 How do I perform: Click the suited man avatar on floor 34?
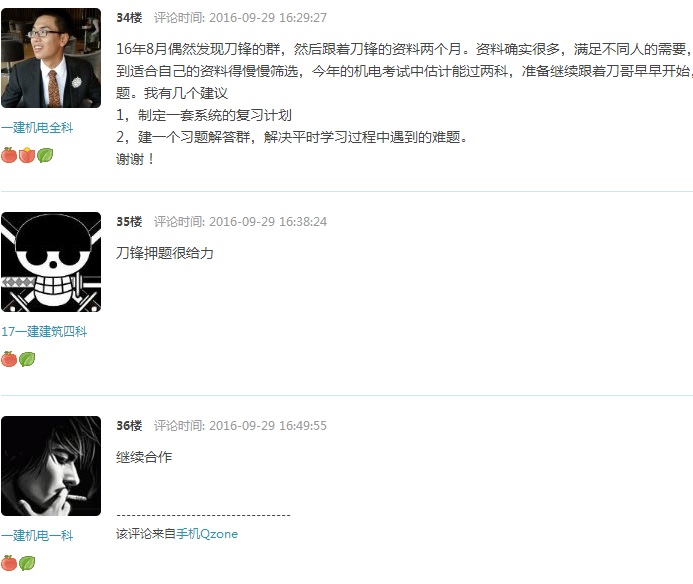(x=51, y=58)
